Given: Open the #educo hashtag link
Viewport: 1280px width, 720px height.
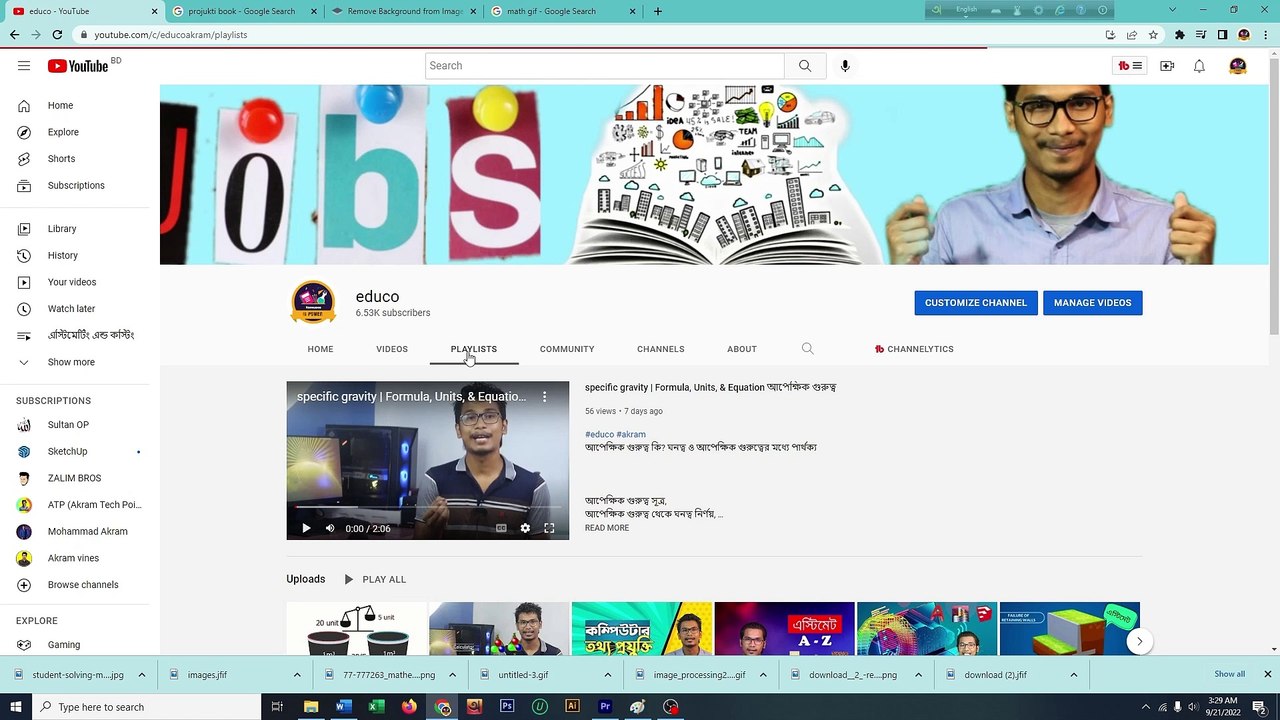Looking at the screenshot, I should click(x=599, y=435).
